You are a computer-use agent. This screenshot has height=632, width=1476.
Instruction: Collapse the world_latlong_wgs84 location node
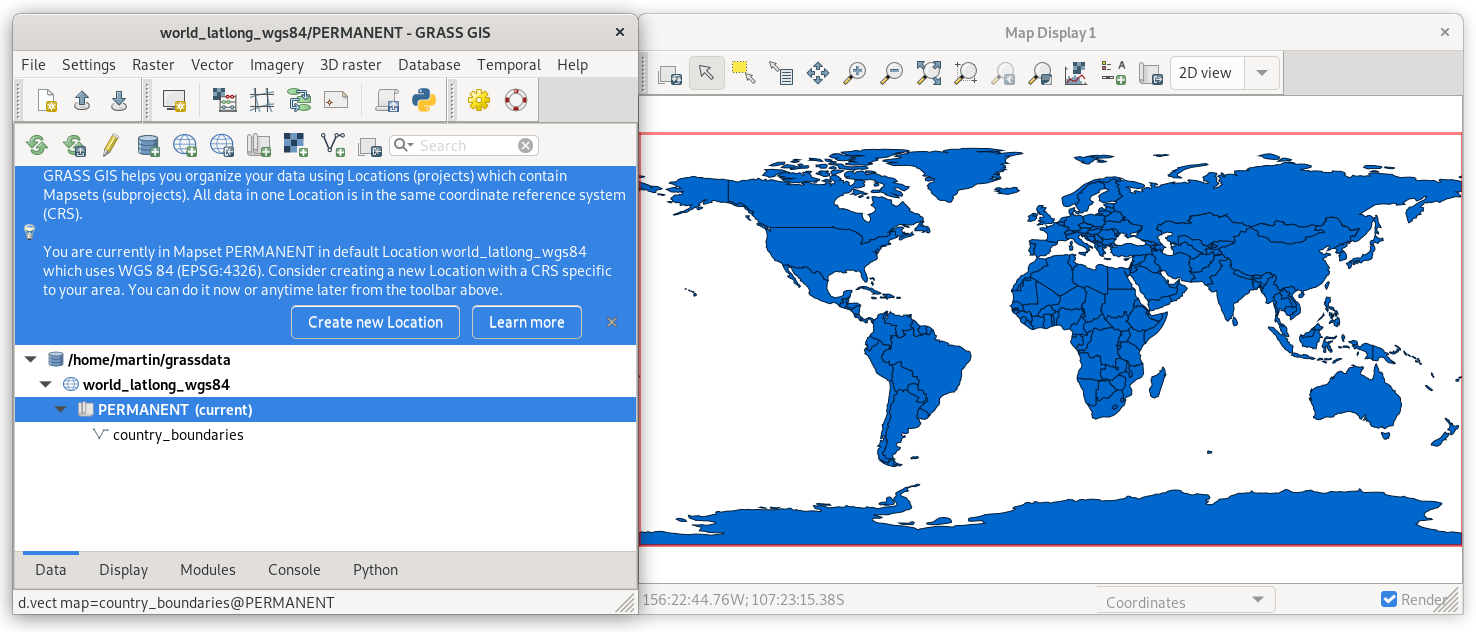(x=45, y=384)
